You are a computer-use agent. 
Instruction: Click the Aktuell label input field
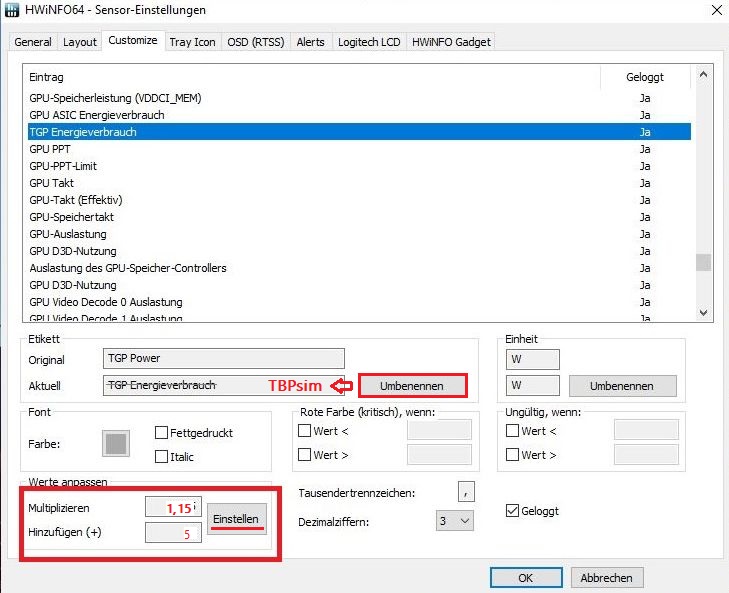(x=224, y=386)
